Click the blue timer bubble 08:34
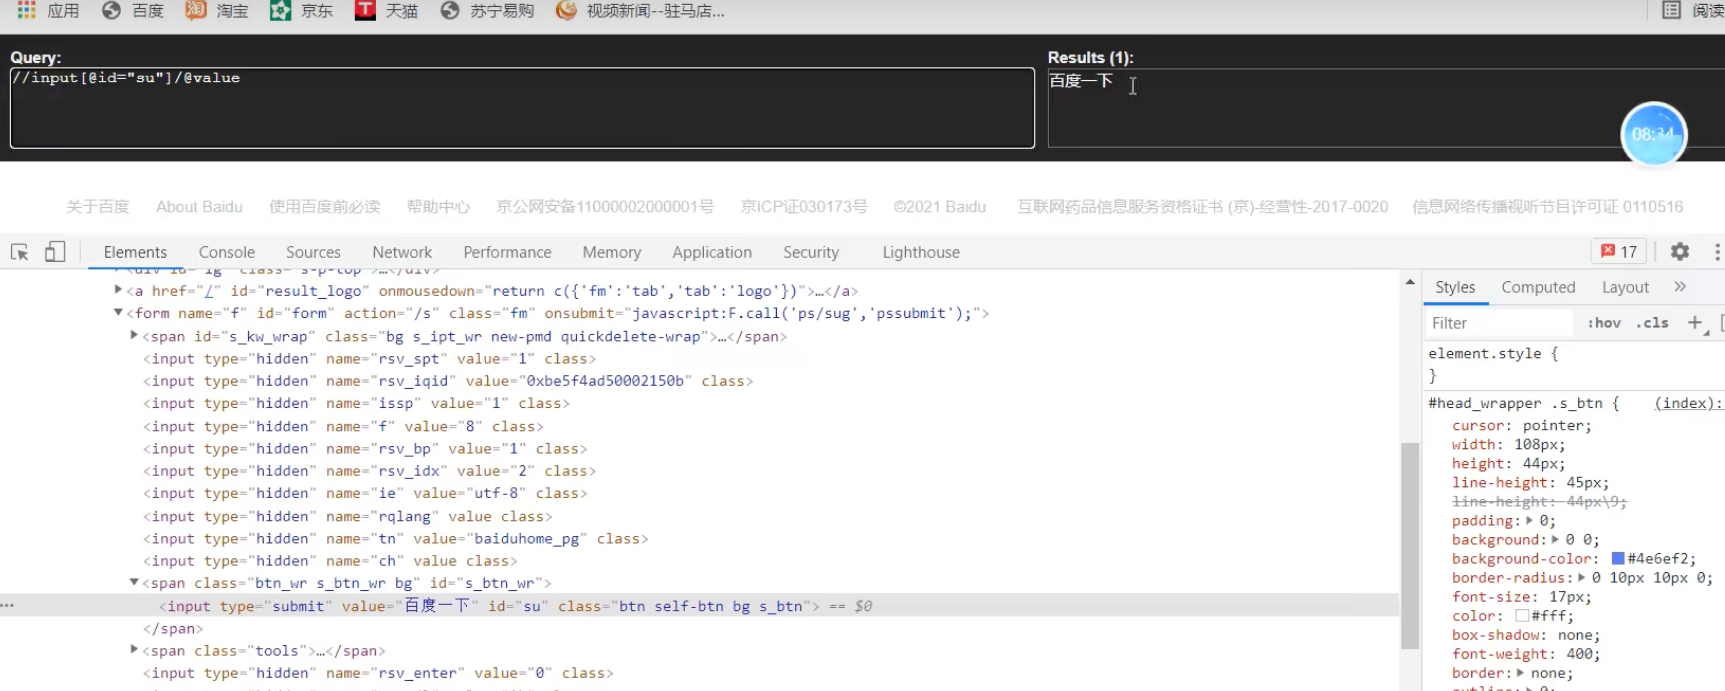 [1653, 134]
